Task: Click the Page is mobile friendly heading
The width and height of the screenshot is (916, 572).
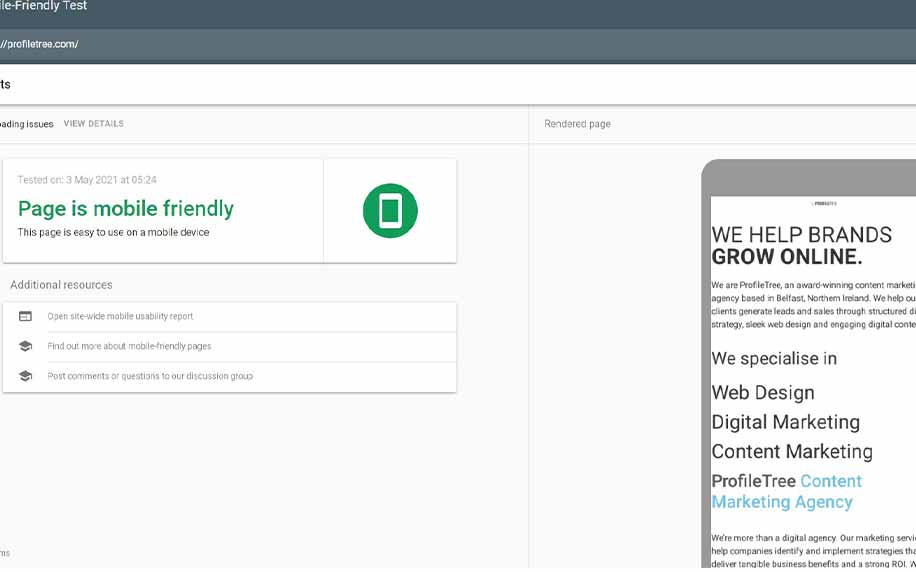Action: pos(126,209)
